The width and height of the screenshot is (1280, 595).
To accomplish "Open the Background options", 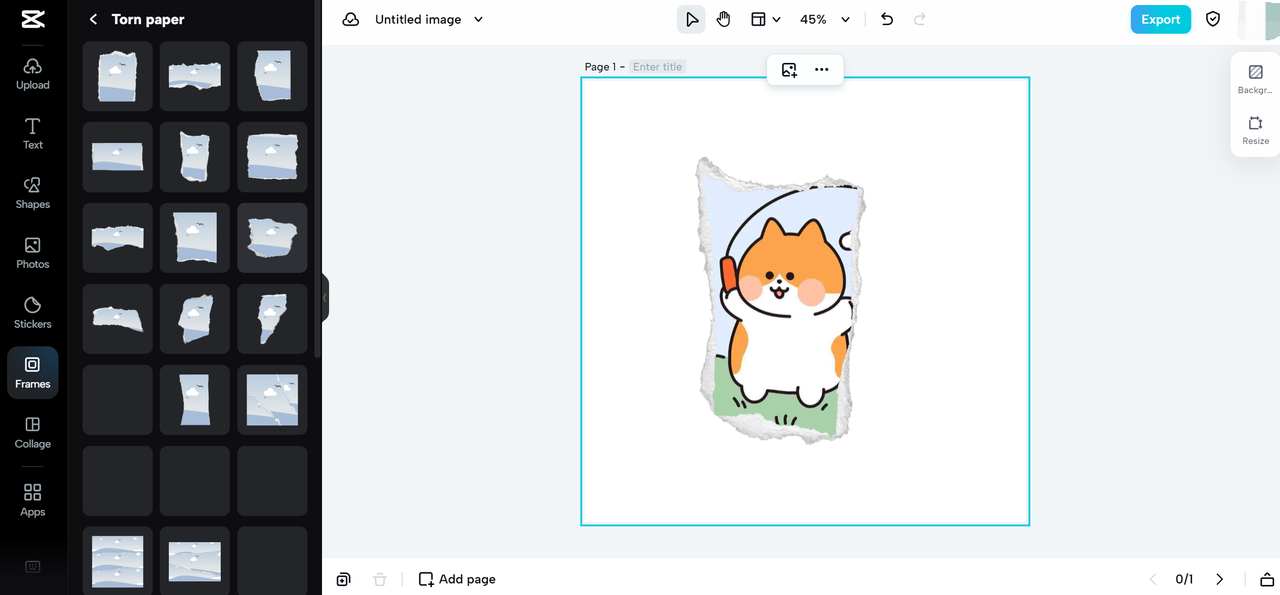I will coord(1255,79).
